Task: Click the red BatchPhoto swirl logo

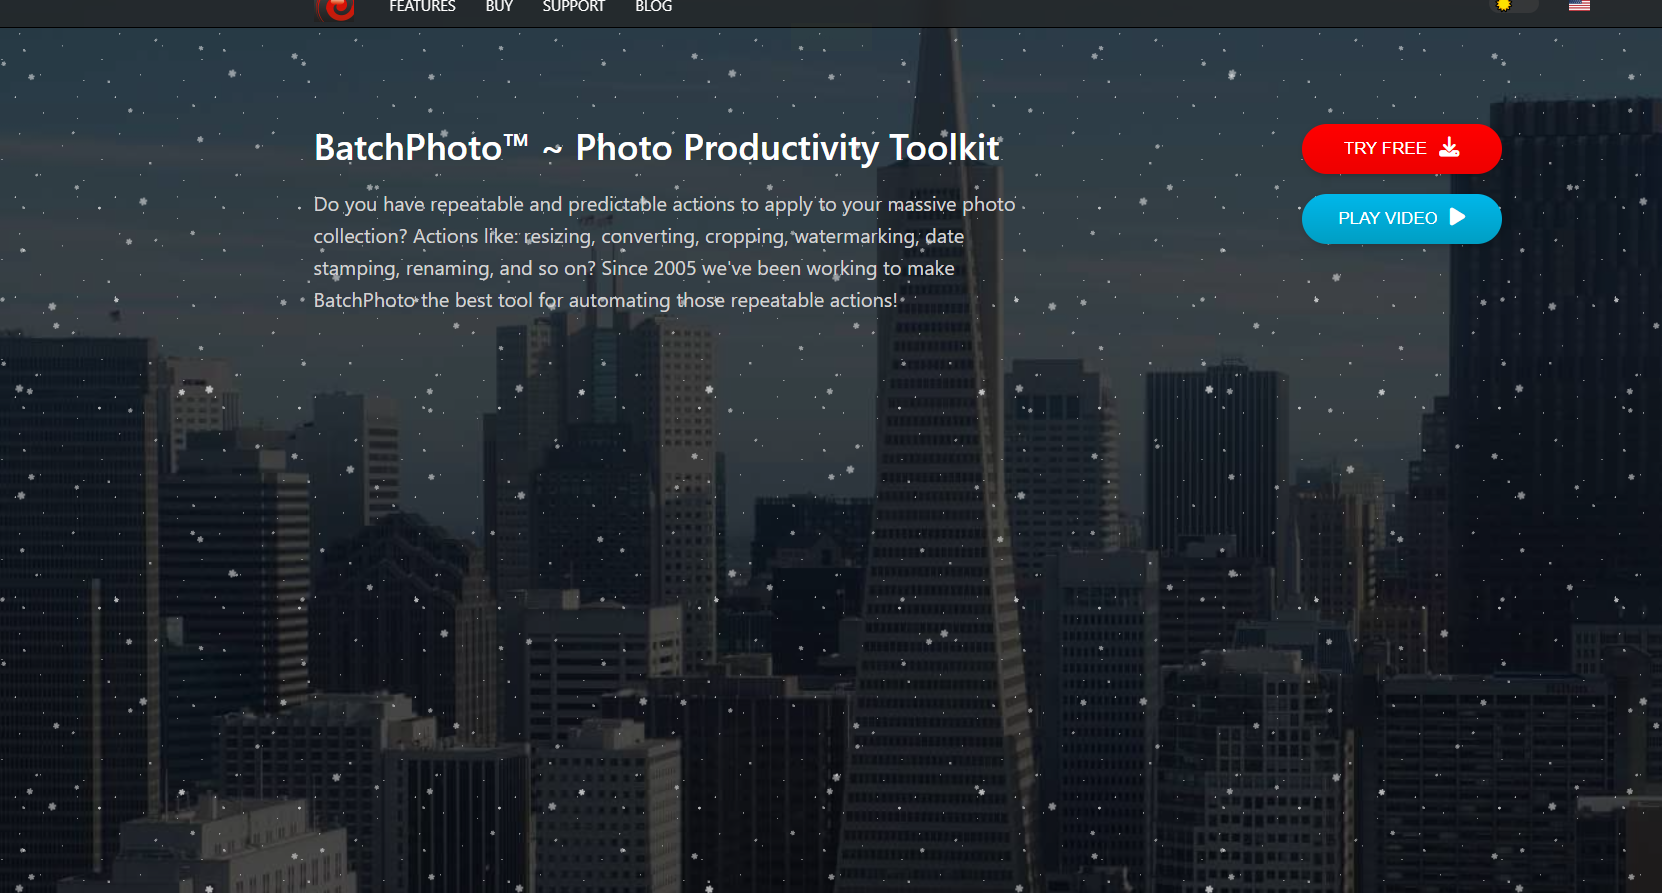Action: pyautogui.click(x=336, y=8)
